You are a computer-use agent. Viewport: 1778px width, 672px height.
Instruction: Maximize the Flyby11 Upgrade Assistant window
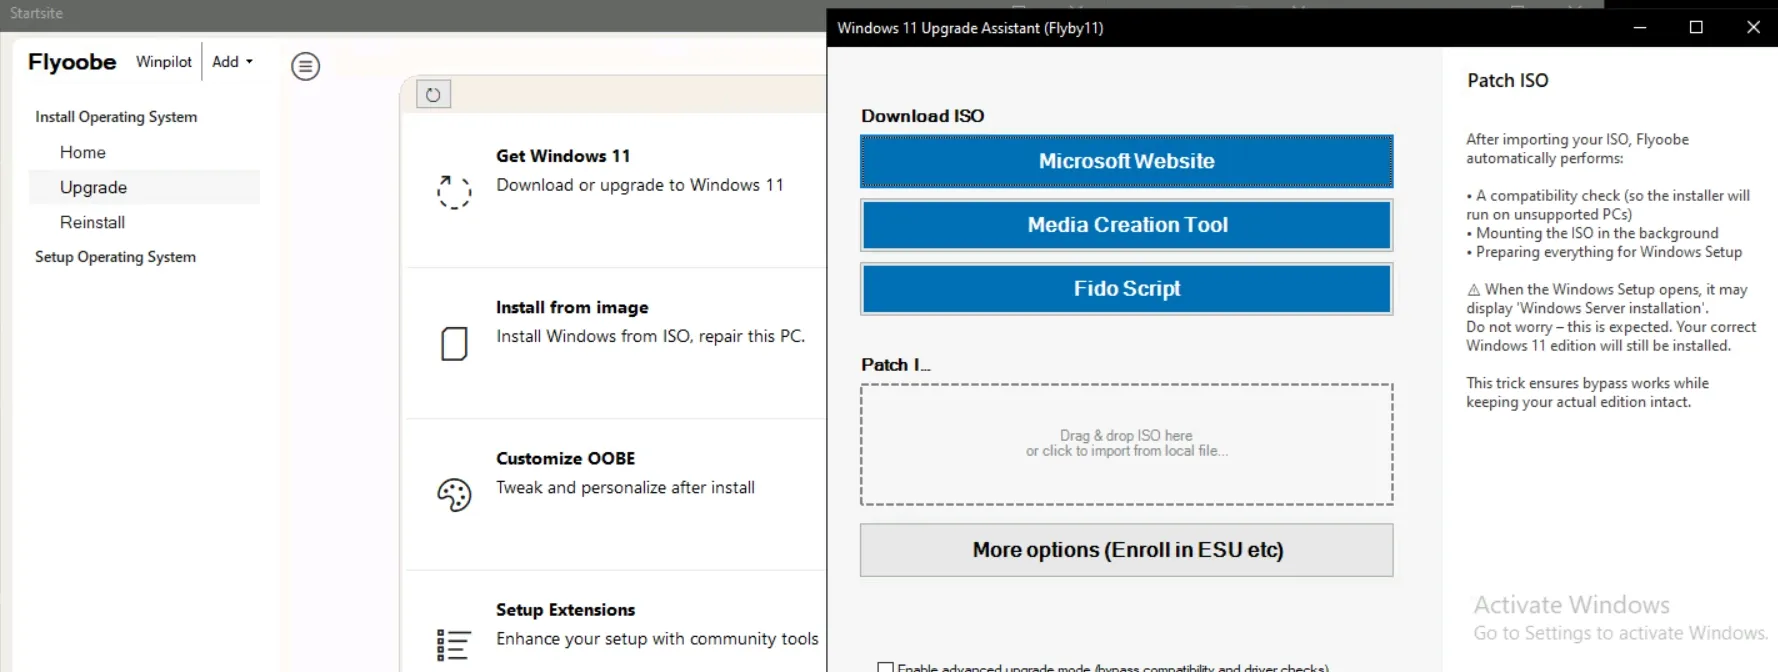[x=1696, y=27]
